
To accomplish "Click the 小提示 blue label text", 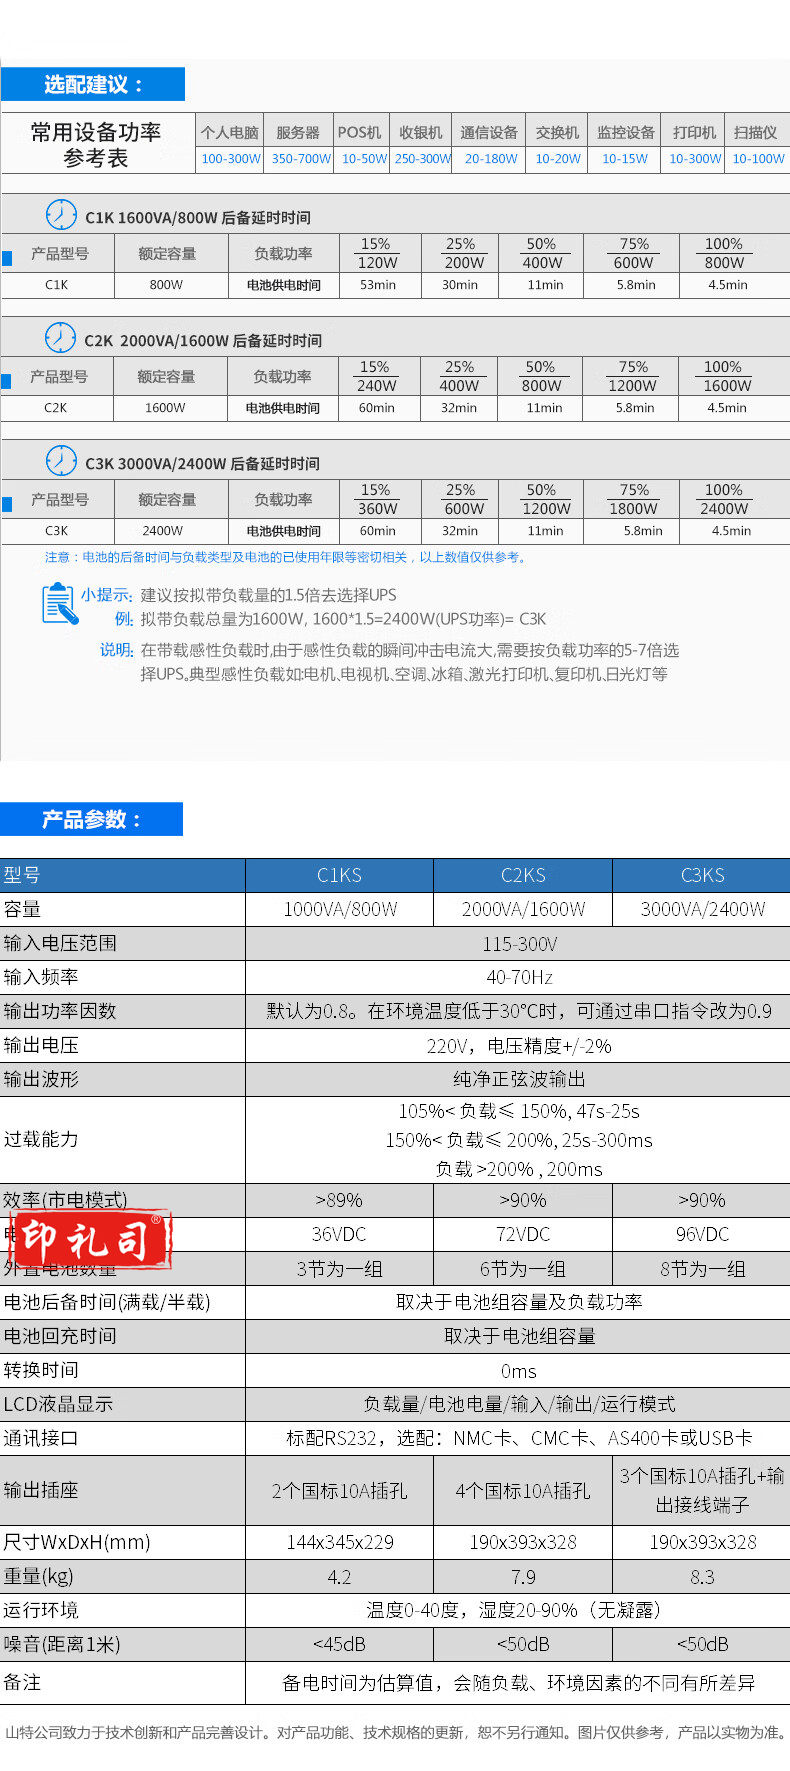I will tap(106, 595).
